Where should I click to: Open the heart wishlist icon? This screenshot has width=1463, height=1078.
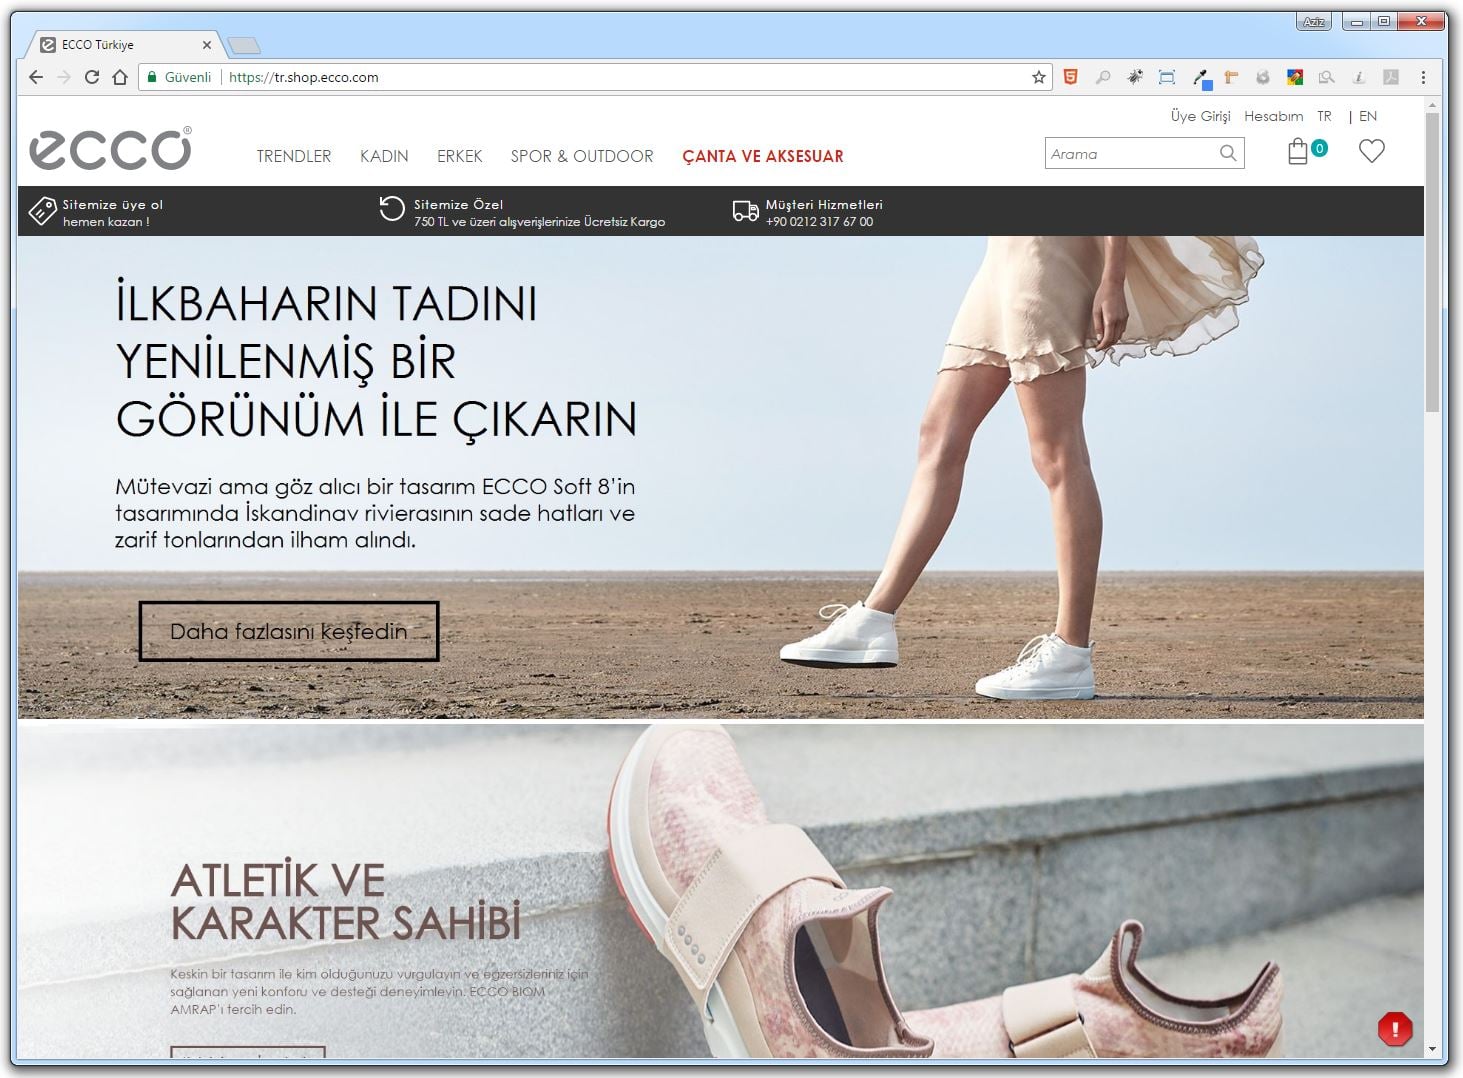click(1371, 151)
